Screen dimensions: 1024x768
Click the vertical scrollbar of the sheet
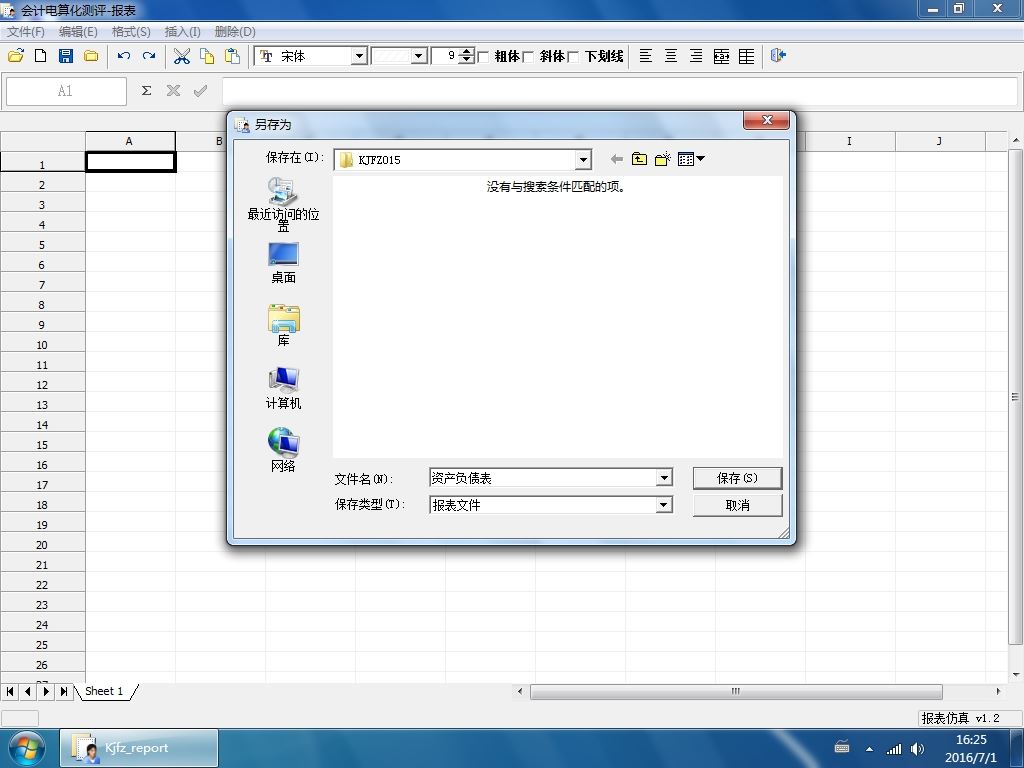point(1015,396)
